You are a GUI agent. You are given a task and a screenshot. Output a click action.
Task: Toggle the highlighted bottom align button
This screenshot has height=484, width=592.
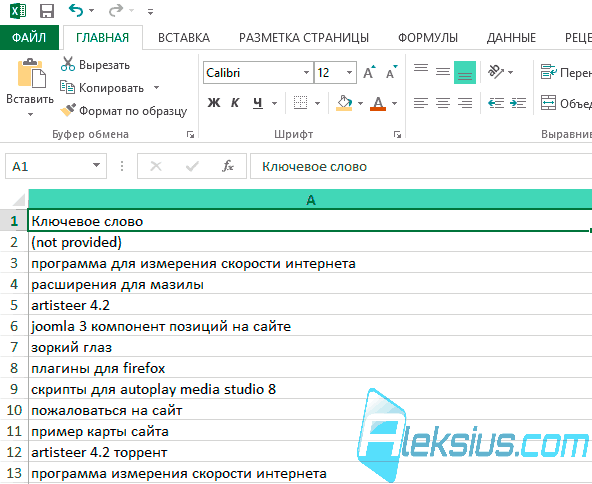(465, 72)
